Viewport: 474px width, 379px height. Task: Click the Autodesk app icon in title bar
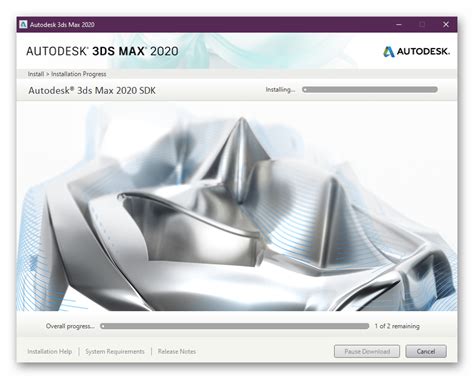(x=23, y=24)
